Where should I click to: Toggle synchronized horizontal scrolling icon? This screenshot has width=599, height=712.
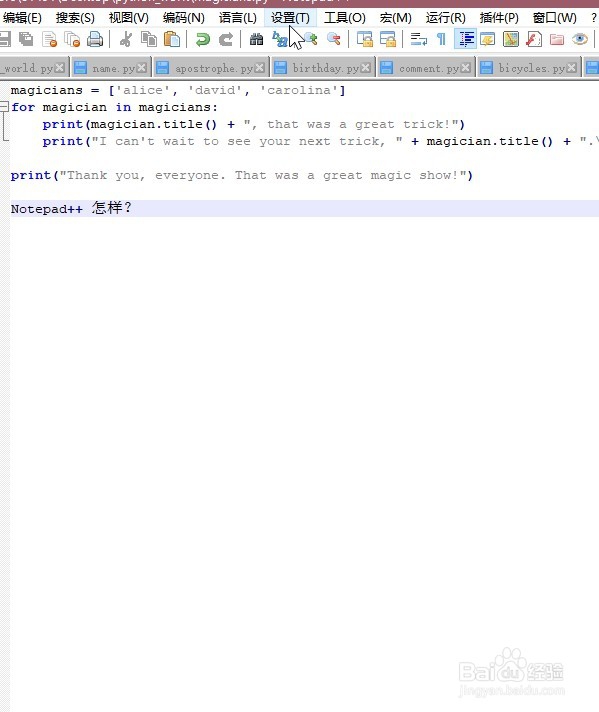click(x=387, y=39)
